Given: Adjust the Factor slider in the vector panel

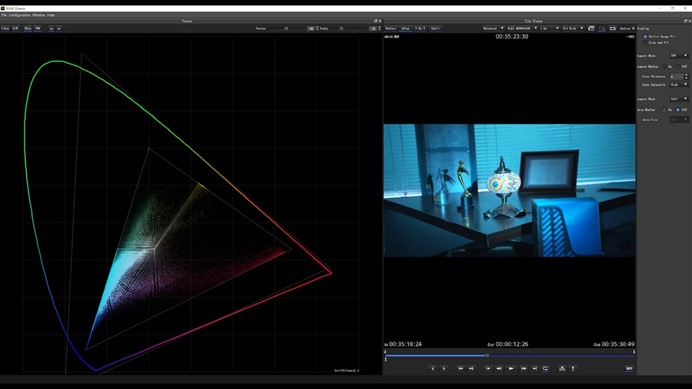Looking at the screenshot, I should 286,29.
